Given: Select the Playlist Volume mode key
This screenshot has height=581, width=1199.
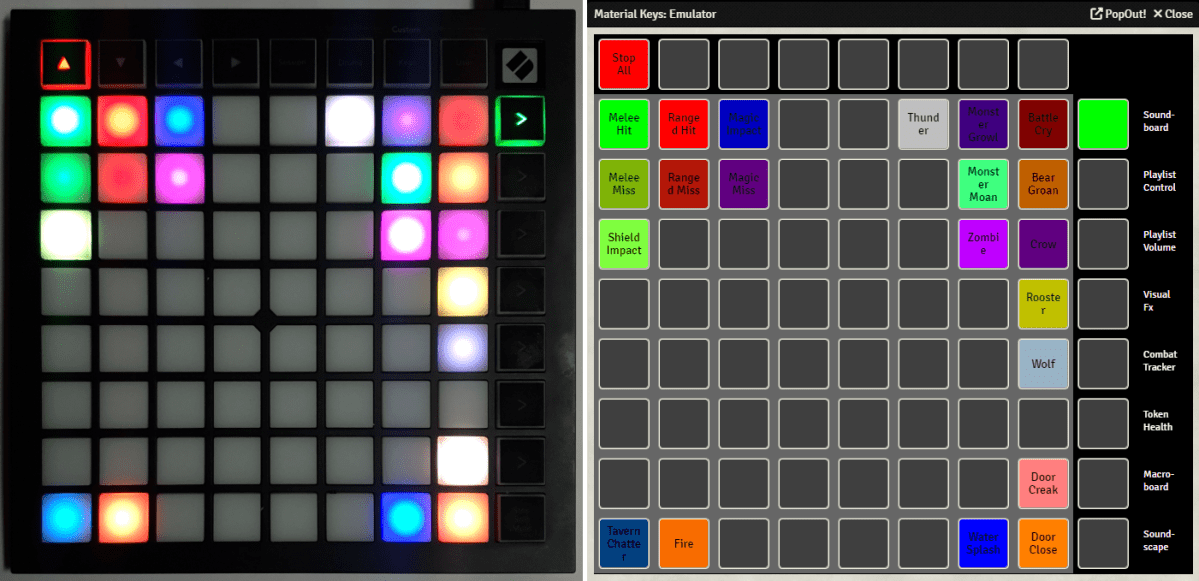Looking at the screenshot, I should pos(1103,244).
